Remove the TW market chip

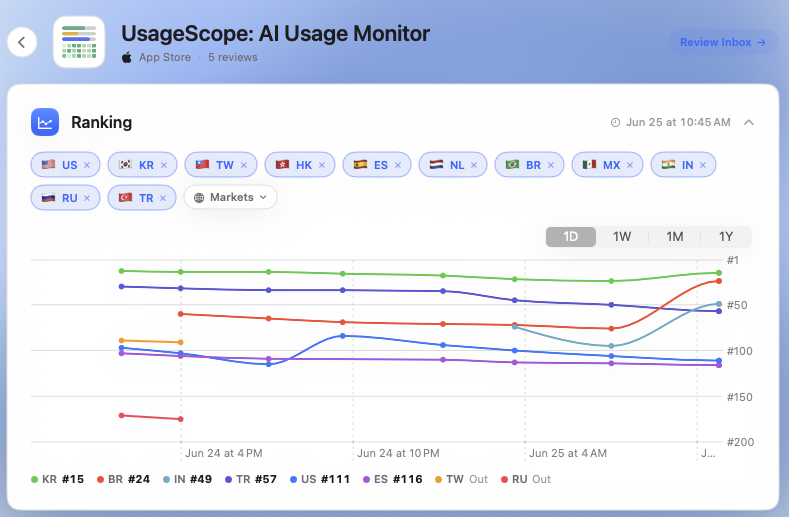point(244,165)
